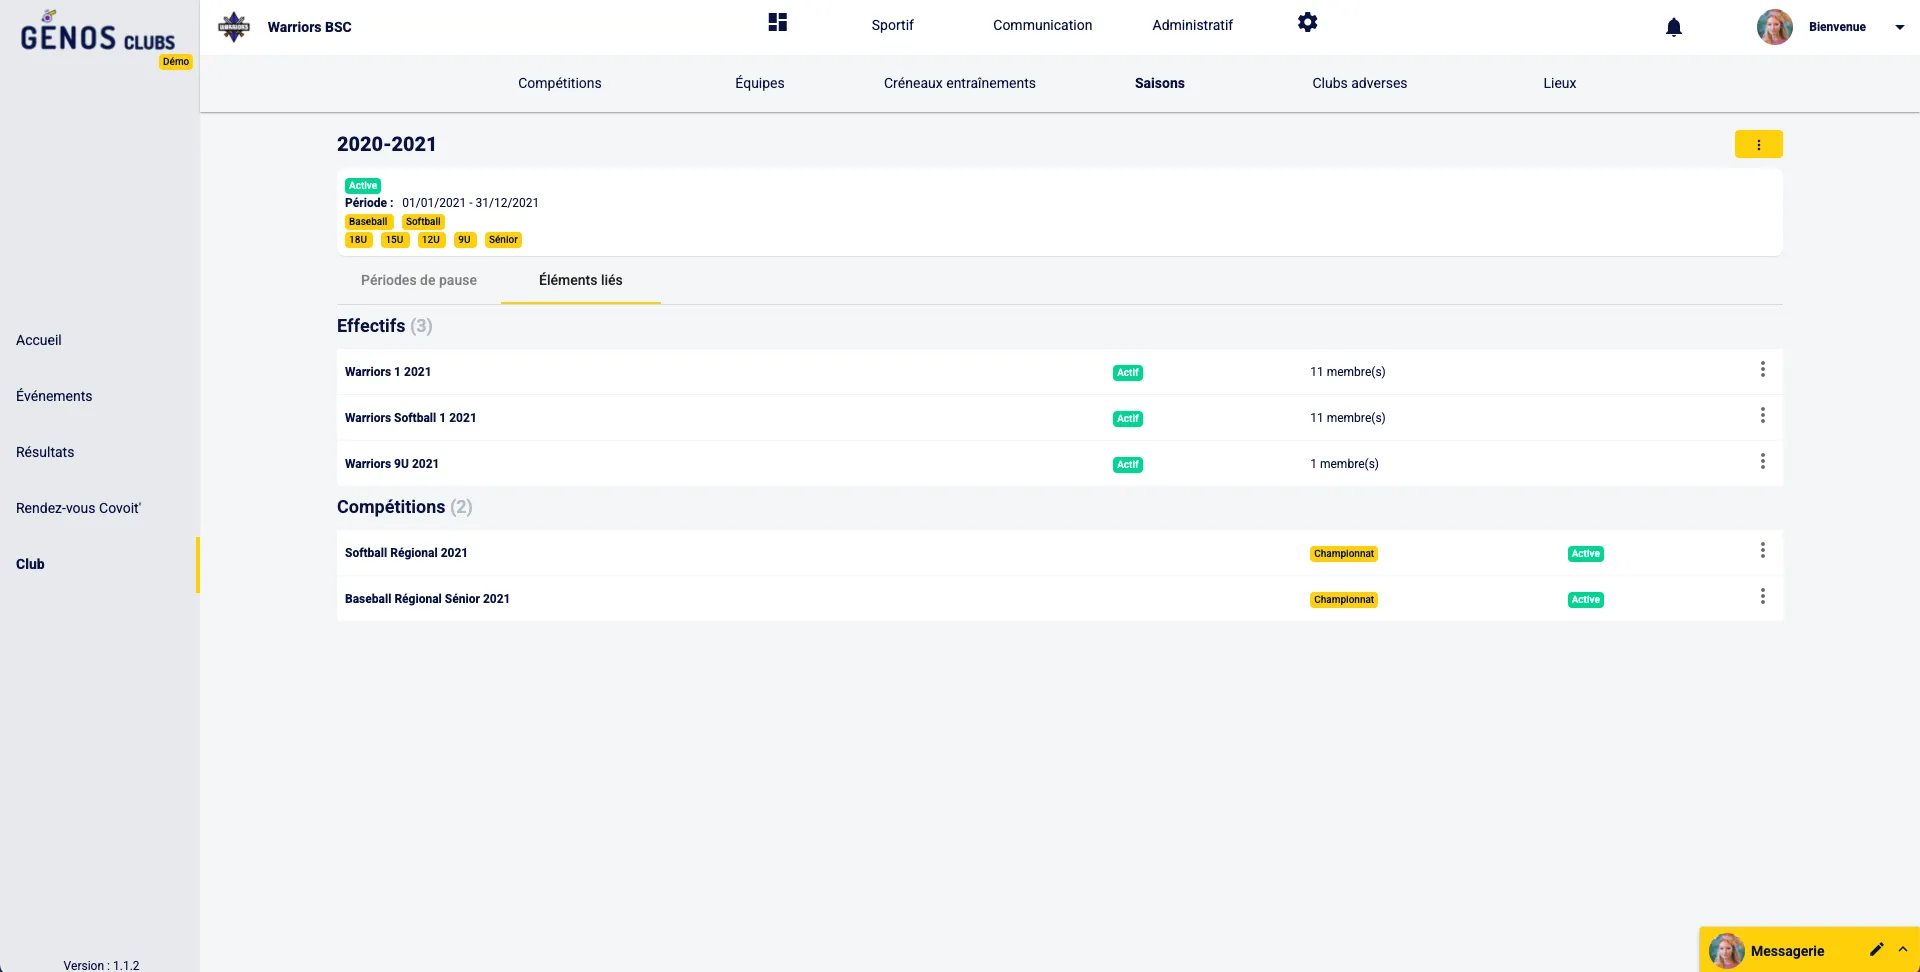Image resolution: width=1920 pixels, height=972 pixels.
Task: Open options menu for Warriors 1 2021
Action: [1762, 370]
